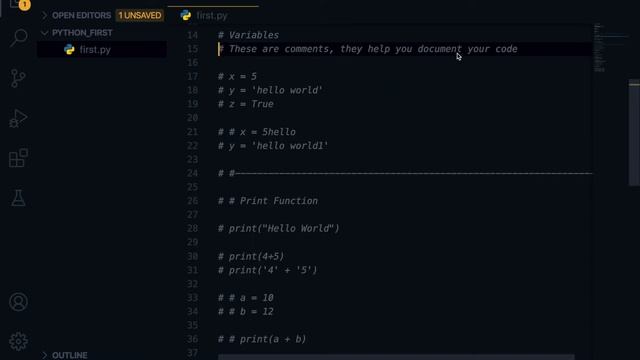Open the Accounts menu icon

coord(18,302)
